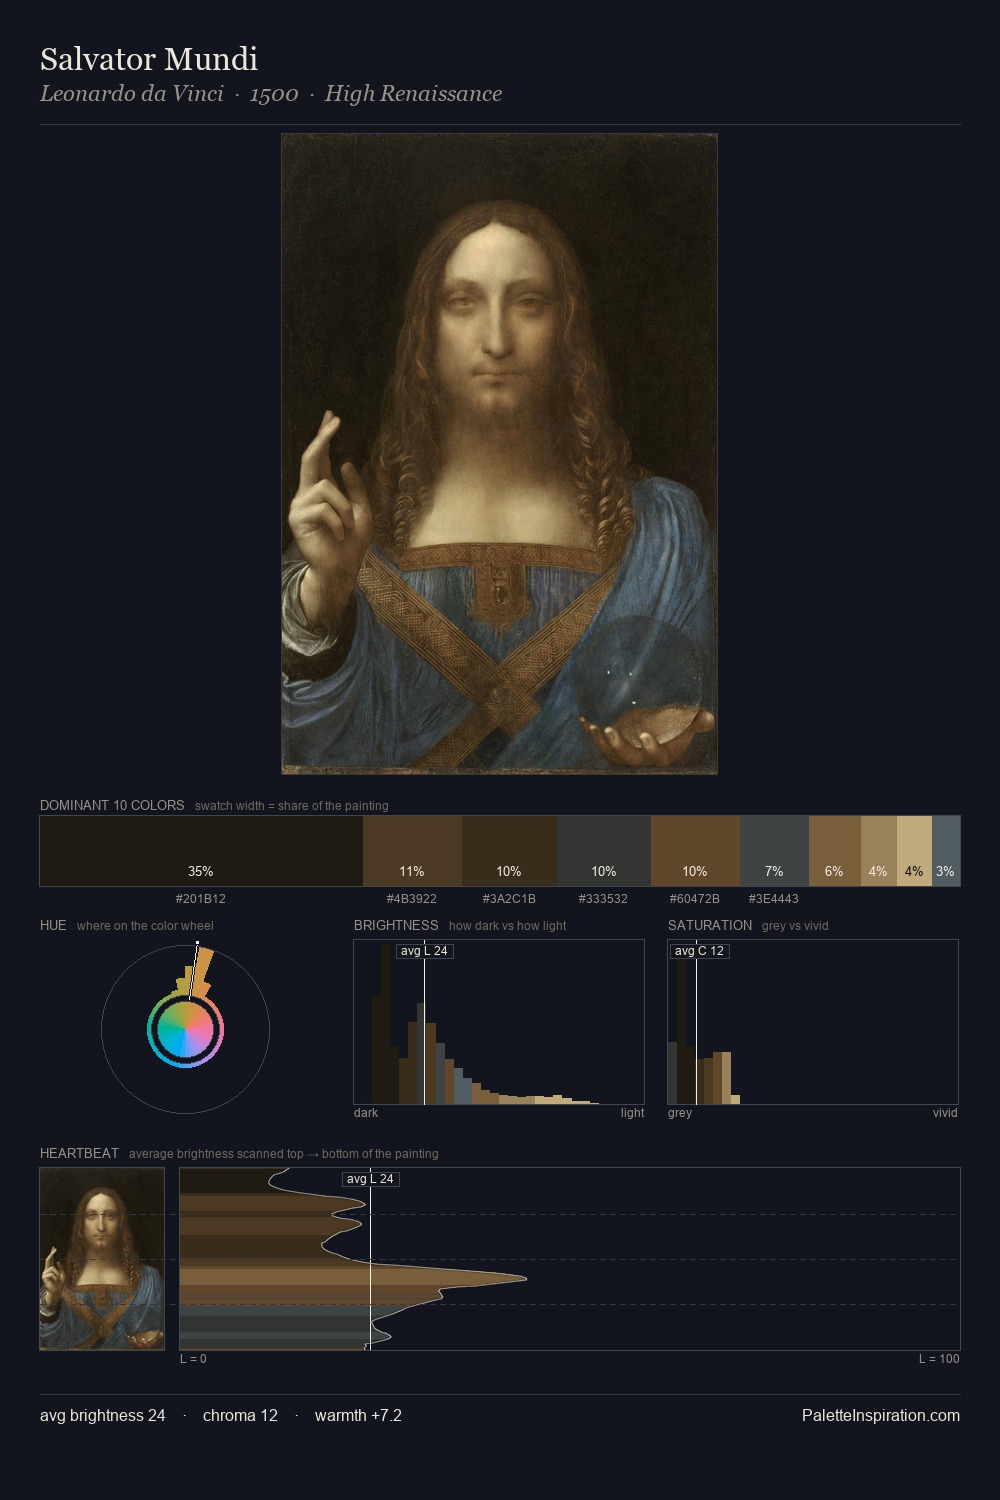Screen dimensions: 1000x1500
Task: Click the "HUE" section heading
Action: point(53,925)
